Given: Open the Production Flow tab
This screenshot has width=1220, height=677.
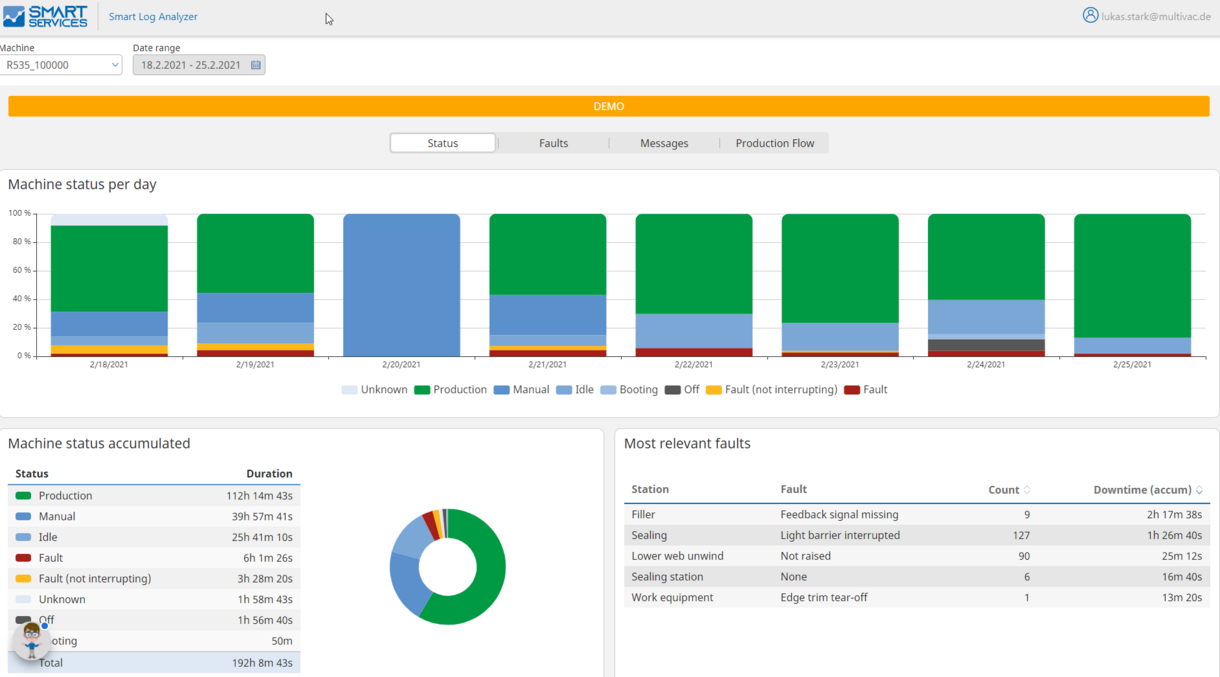Looking at the screenshot, I should (774, 143).
